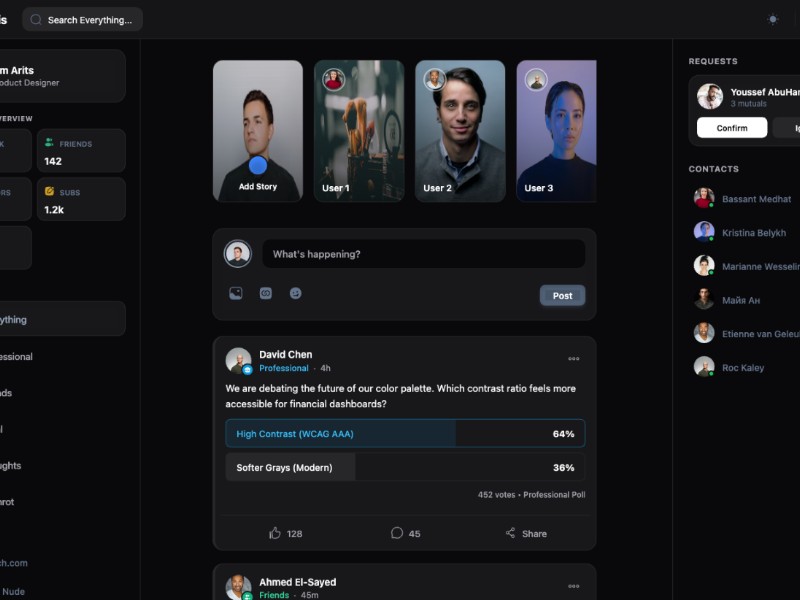Toggle the light/dark theme sun icon

772,19
